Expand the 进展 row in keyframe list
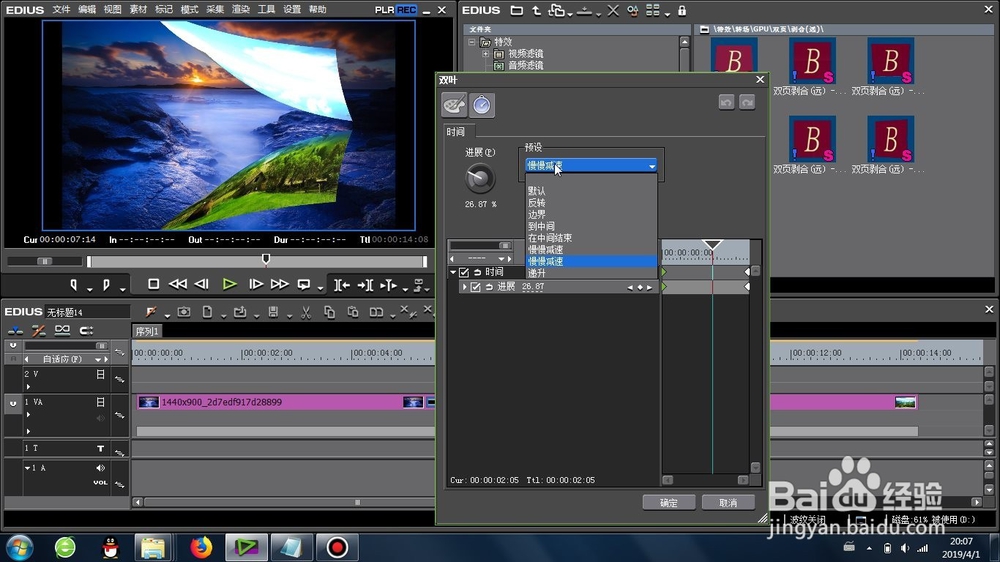Image resolution: width=1000 pixels, height=562 pixels. click(x=464, y=287)
